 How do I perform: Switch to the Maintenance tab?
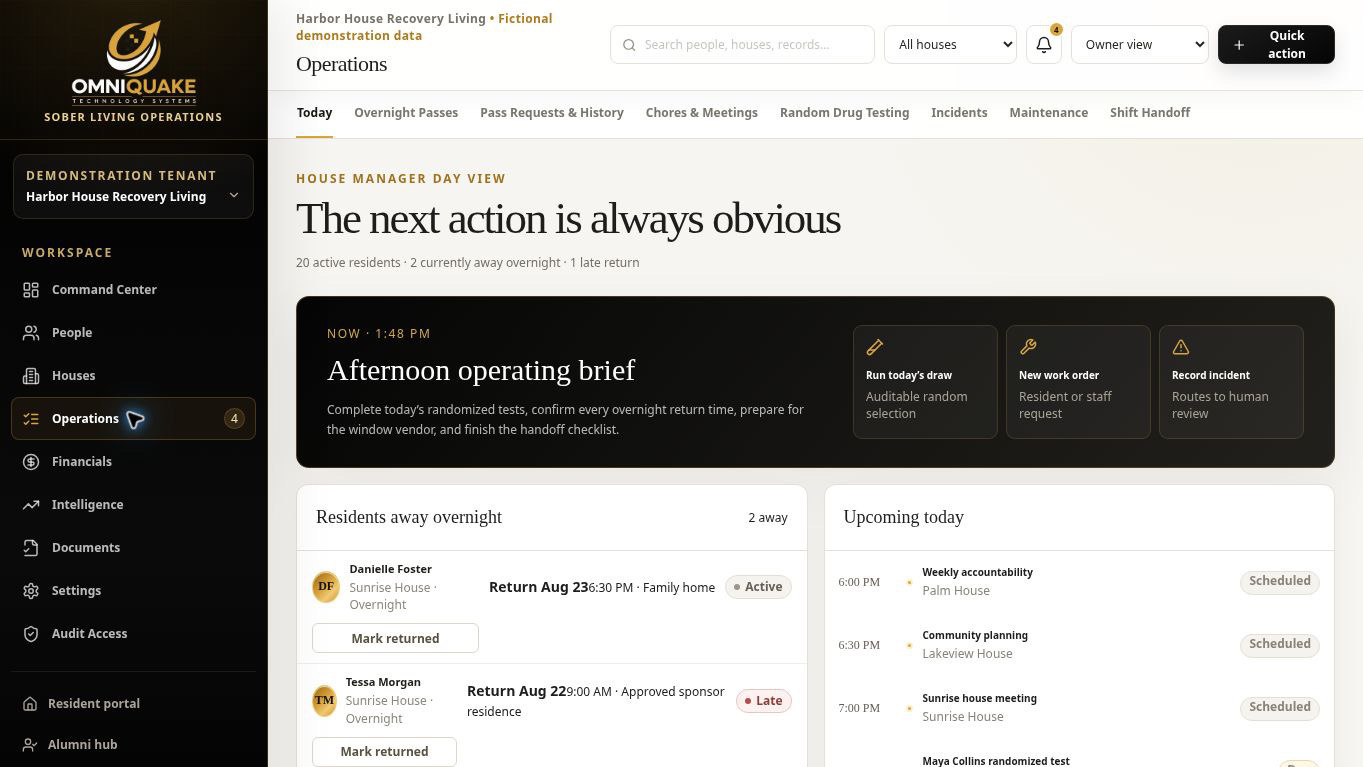pos(1049,113)
